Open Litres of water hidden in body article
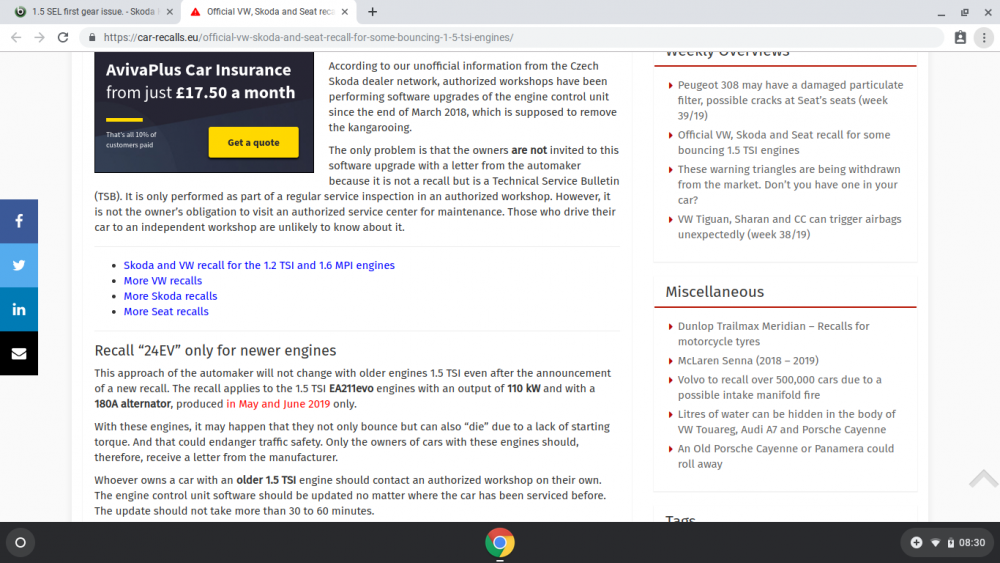 click(x=786, y=421)
